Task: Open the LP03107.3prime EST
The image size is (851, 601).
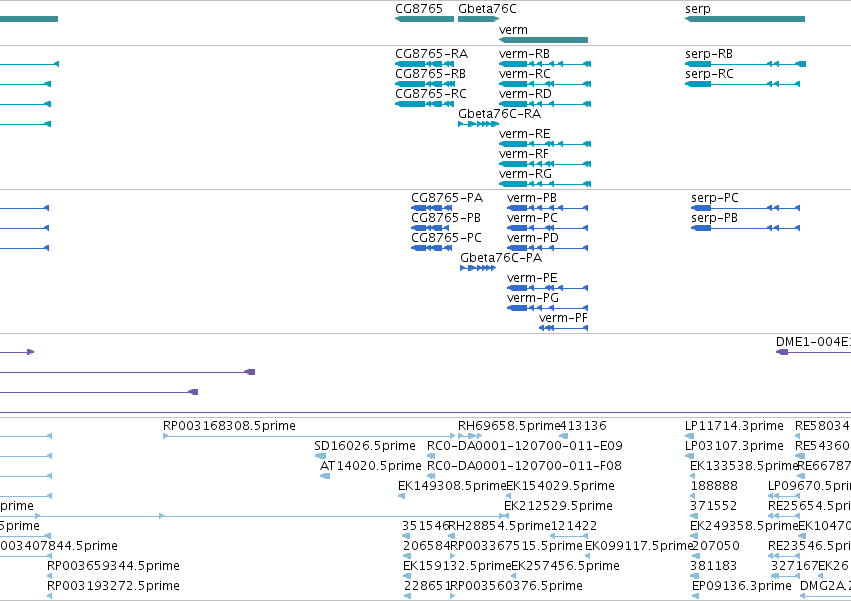Action: coord(689,456)
